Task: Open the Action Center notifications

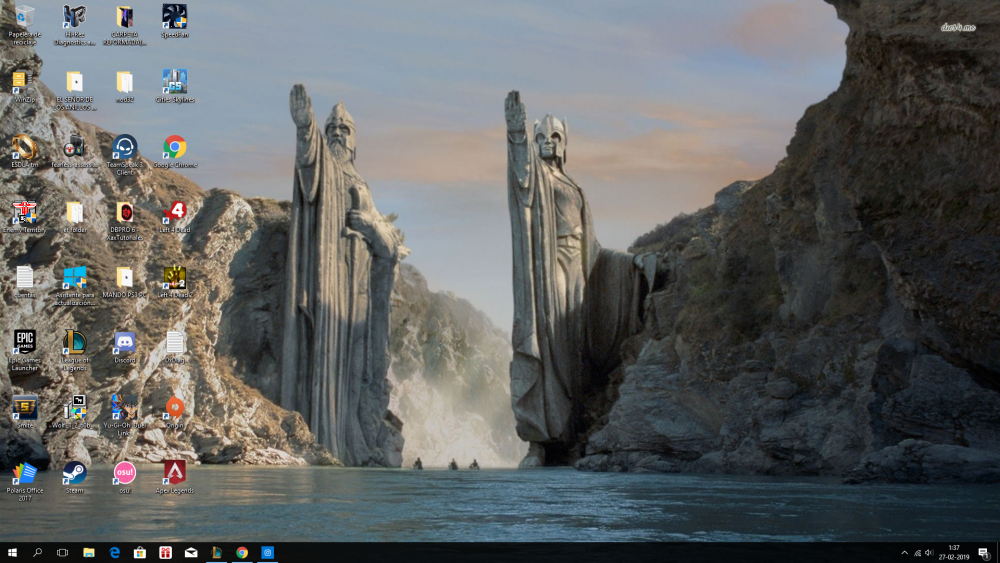Action: pyautogui.click(x=984, y=553)
